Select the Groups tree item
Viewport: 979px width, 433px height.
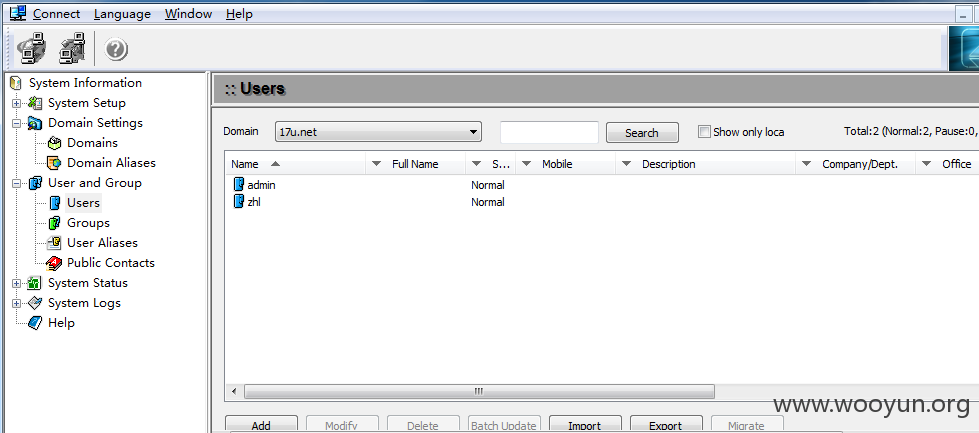(88, 223)
